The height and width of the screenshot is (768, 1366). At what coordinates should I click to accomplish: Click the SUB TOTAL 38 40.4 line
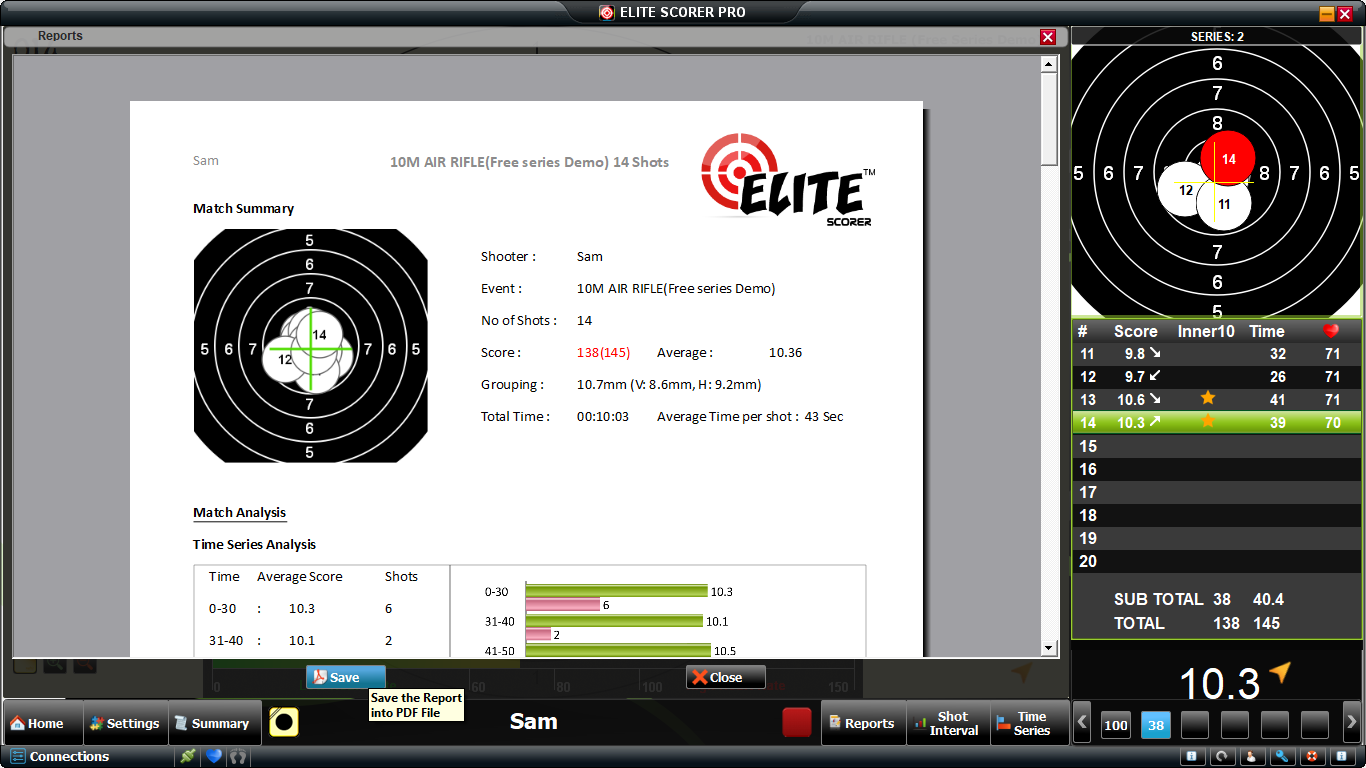[1199, 599]
